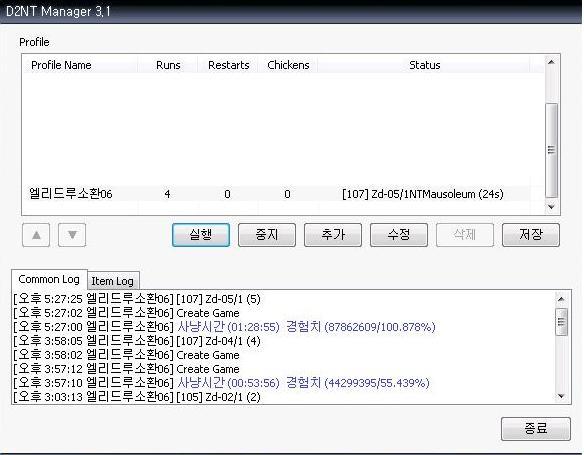Sort by the Chickens column header
The width and height of the screenshot is (584, 455).
point(288,65)
